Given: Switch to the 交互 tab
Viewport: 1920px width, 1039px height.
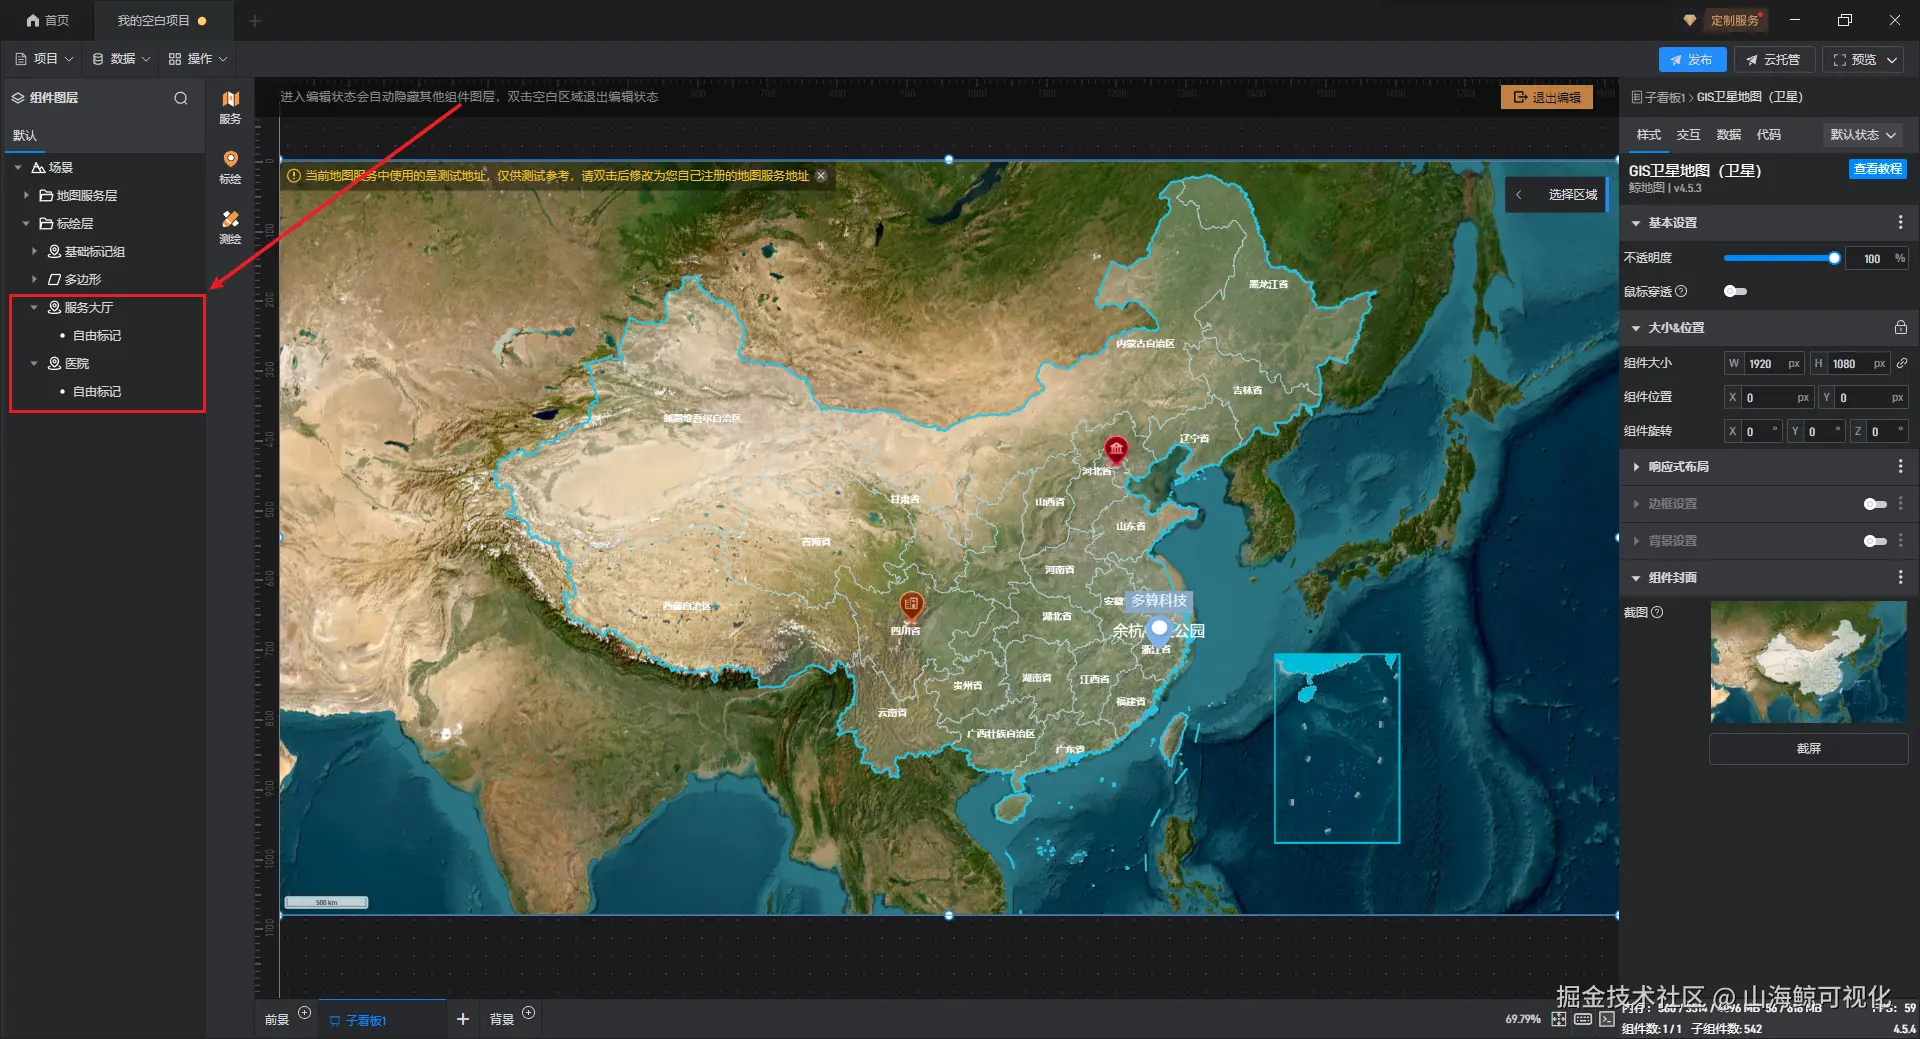Looking at the screenshot, I should pos(1688,135).
